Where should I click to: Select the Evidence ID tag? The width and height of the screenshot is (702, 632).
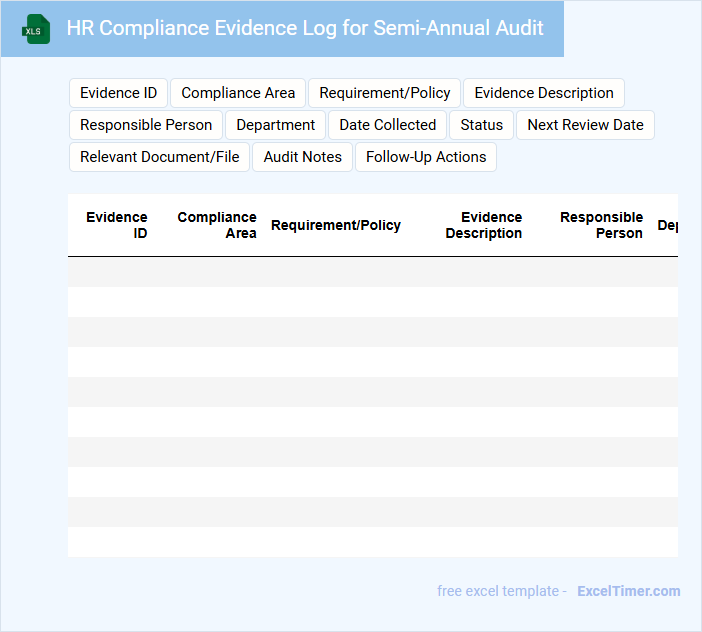[x=118, y=93]
